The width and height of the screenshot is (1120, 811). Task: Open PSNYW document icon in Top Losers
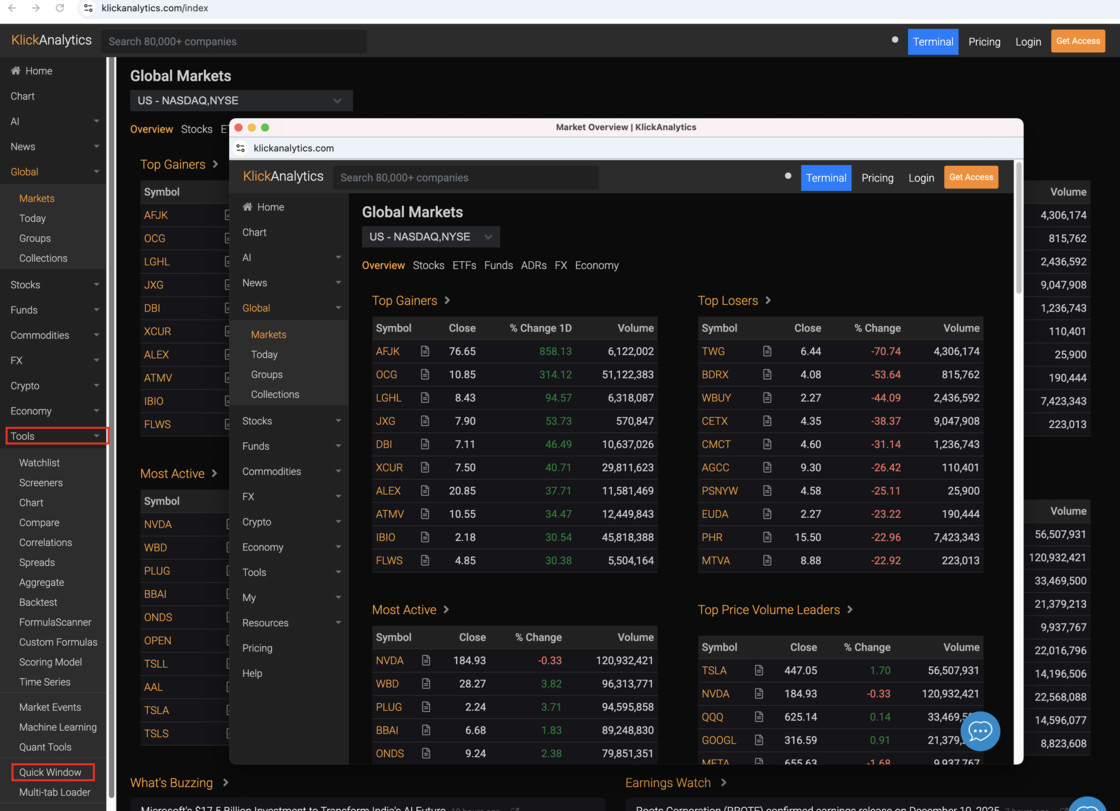pyautogui.click(x=767, y=490)
